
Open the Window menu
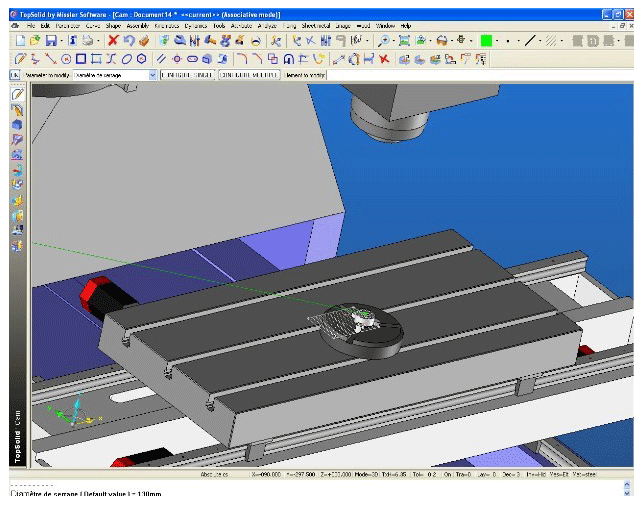click(x=385, y=25)
